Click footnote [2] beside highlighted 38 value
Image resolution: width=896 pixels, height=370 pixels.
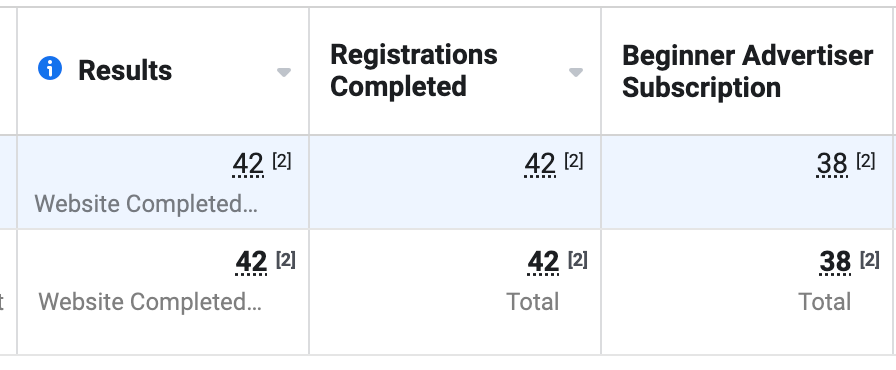[x=866, y=161]
